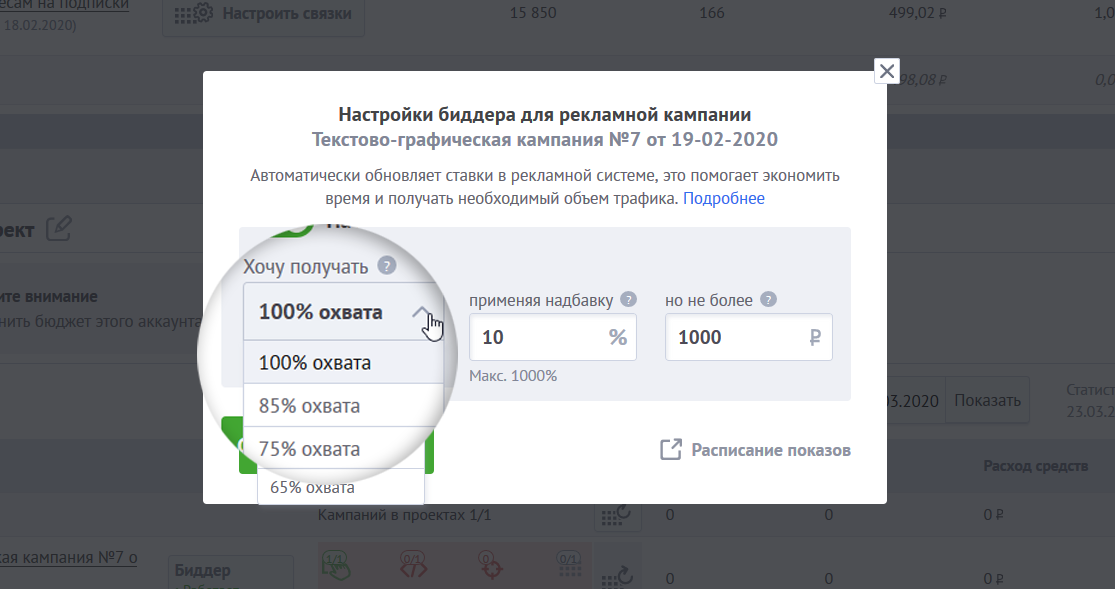1115x589 pixels.
Task: Choose the '75% охвата' option
Action: coord(309,448)
